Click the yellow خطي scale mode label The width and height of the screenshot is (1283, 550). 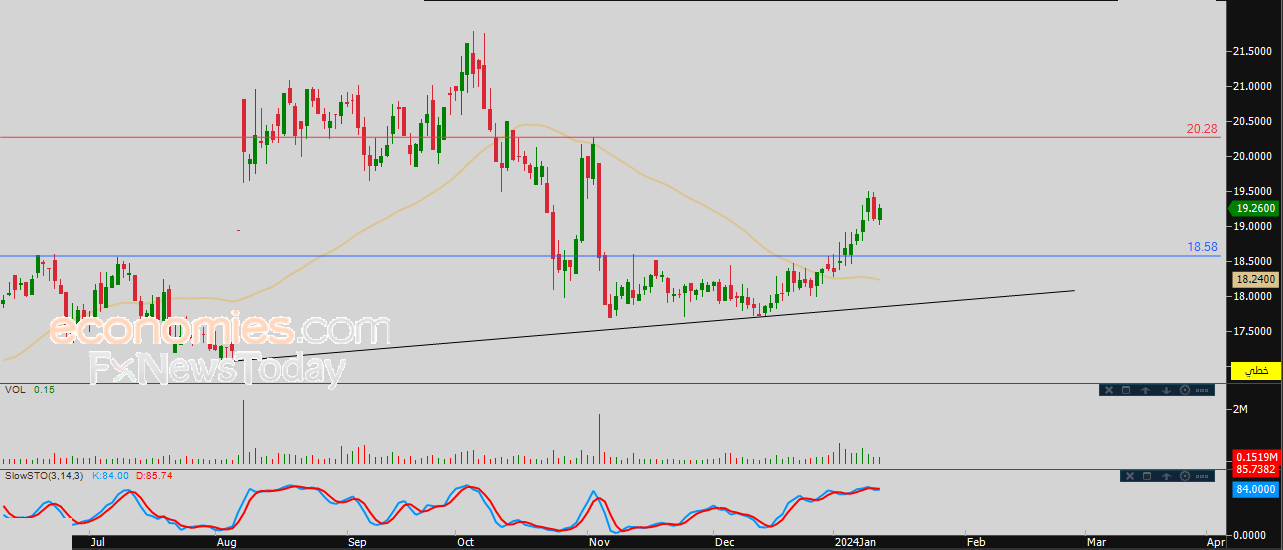(1256, 370)
